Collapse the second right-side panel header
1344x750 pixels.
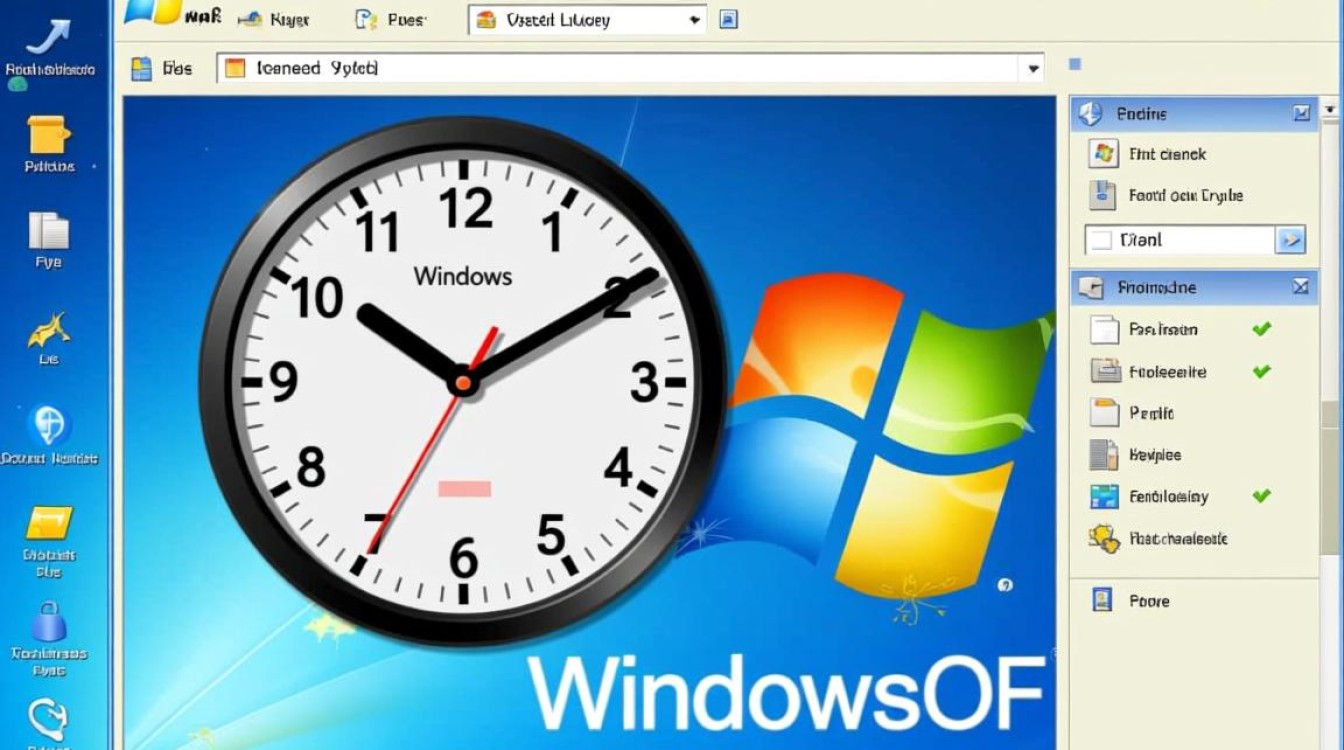(1300, 287)
